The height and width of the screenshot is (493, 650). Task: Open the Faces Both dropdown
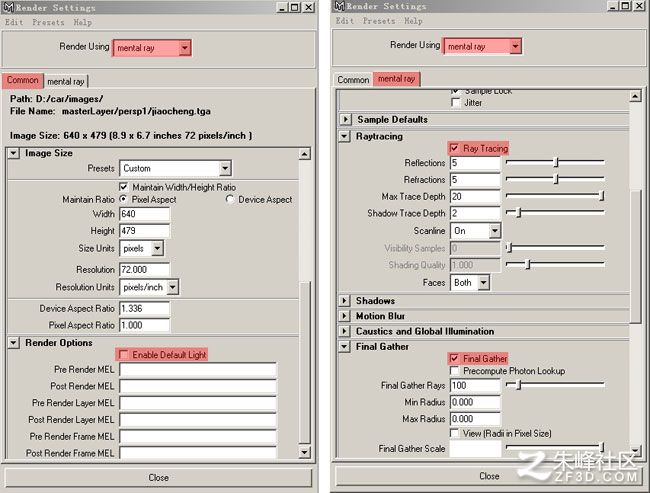(x=470, y=283)
